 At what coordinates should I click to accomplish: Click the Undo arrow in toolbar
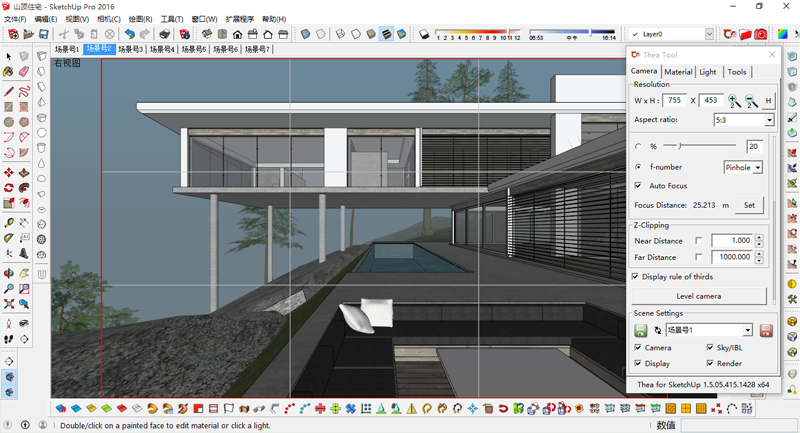pyautogui.click(x=130, y=34)
